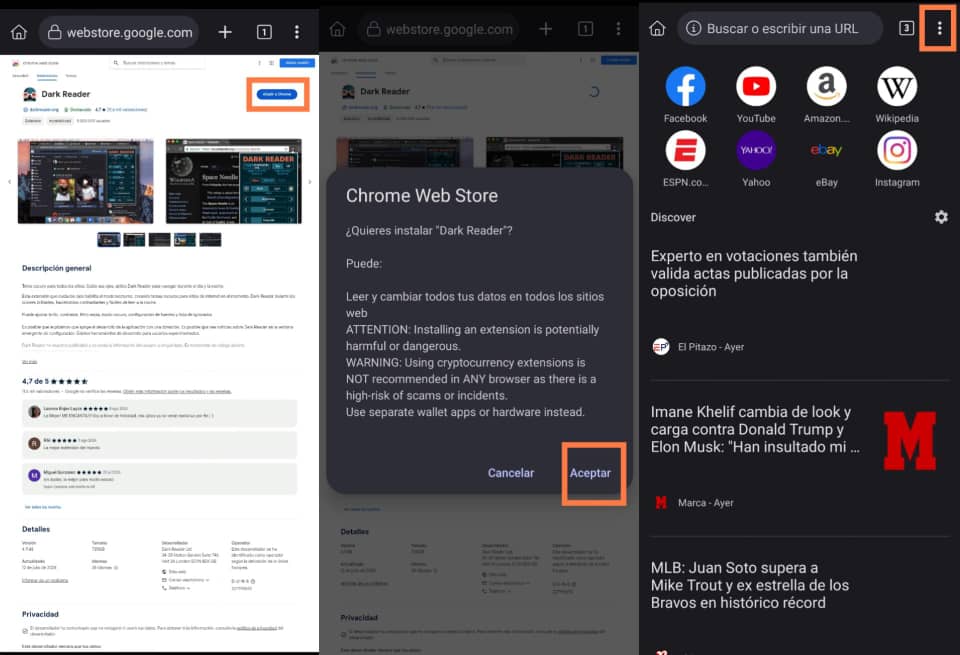The image size is (960, 655).
Task: Click Cancelar in the Chrome Web Store dialog
Action: click(511, 473)
